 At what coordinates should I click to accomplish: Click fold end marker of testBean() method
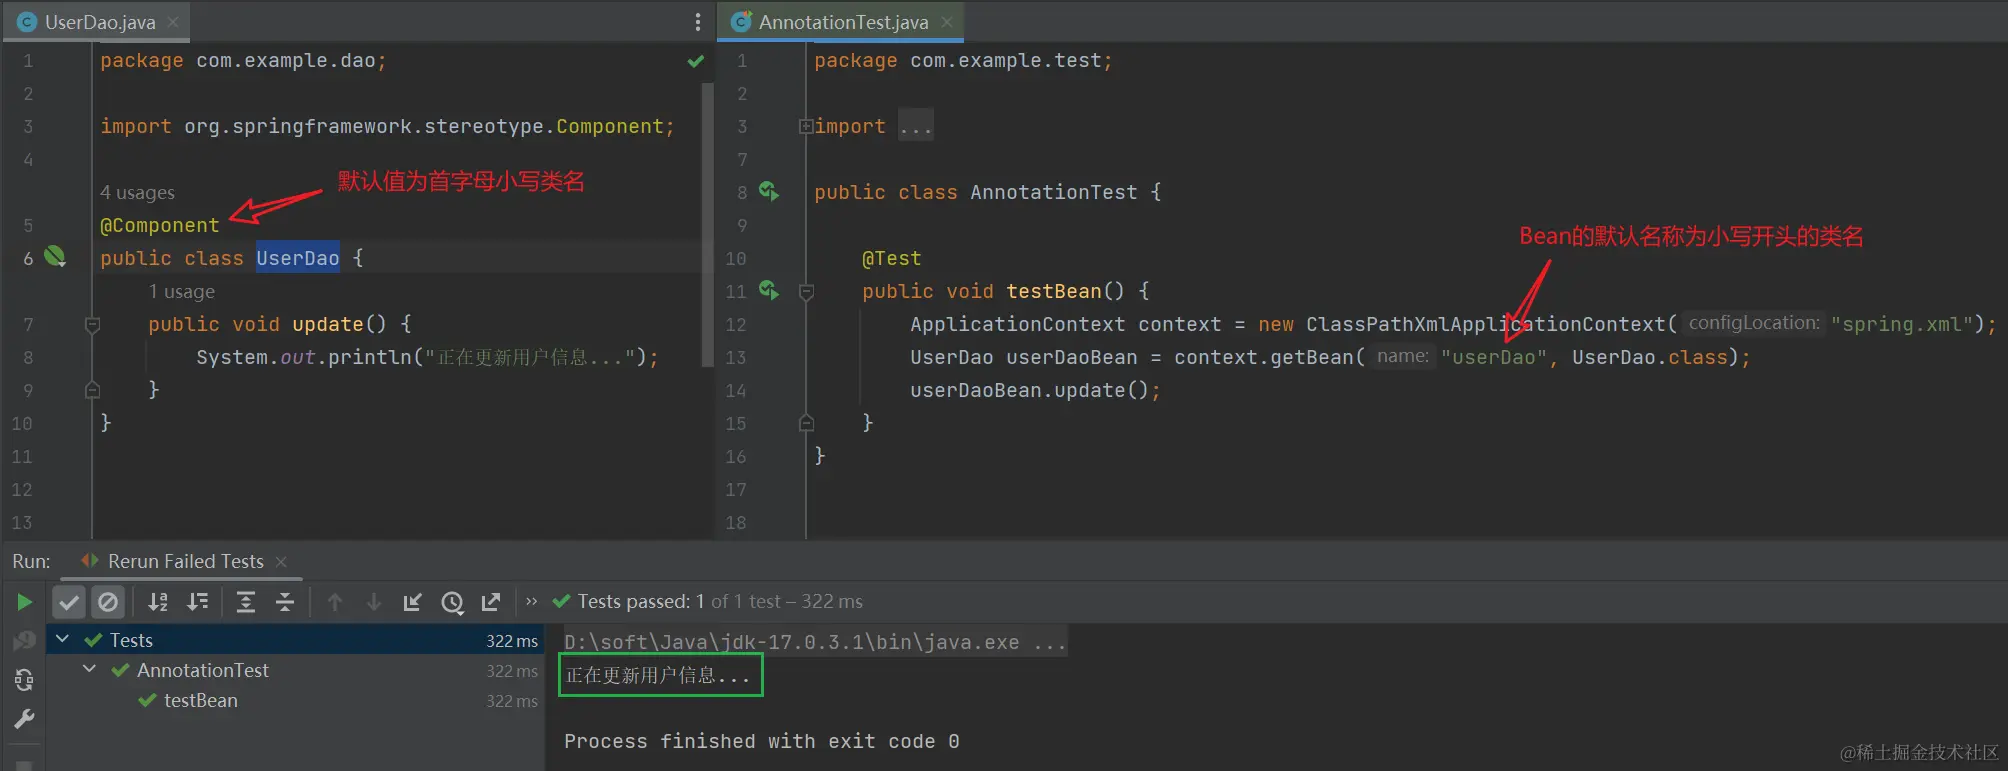(806, 423)
